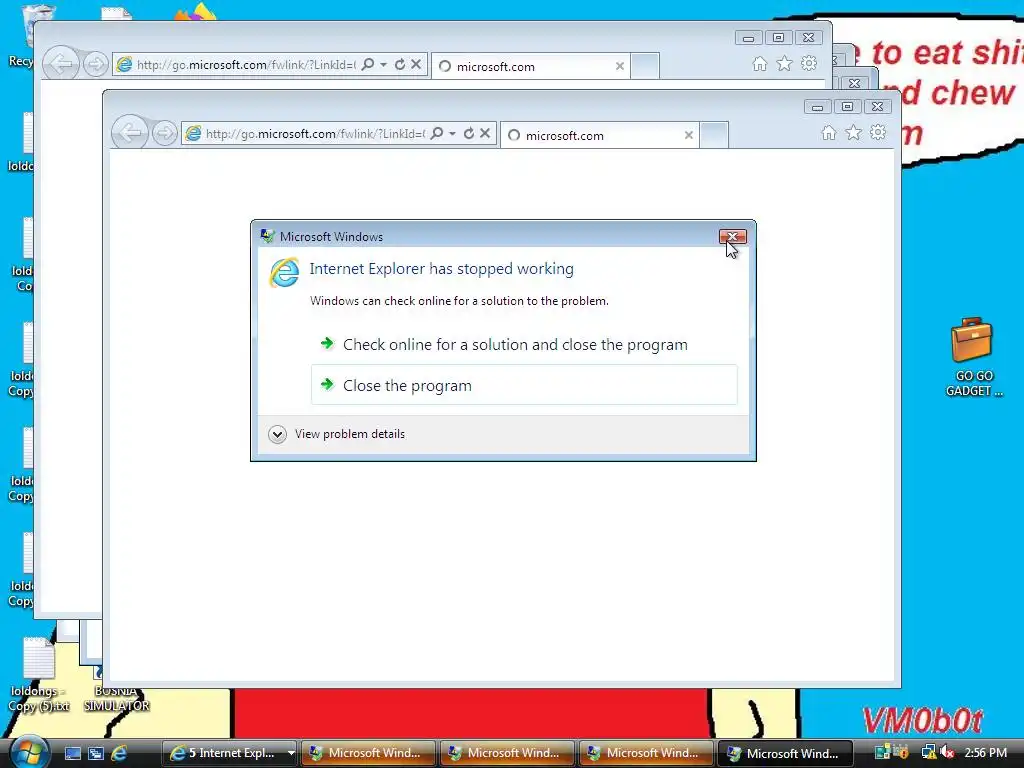Click Switch between windows quick launch icon

tap(96, 753)
